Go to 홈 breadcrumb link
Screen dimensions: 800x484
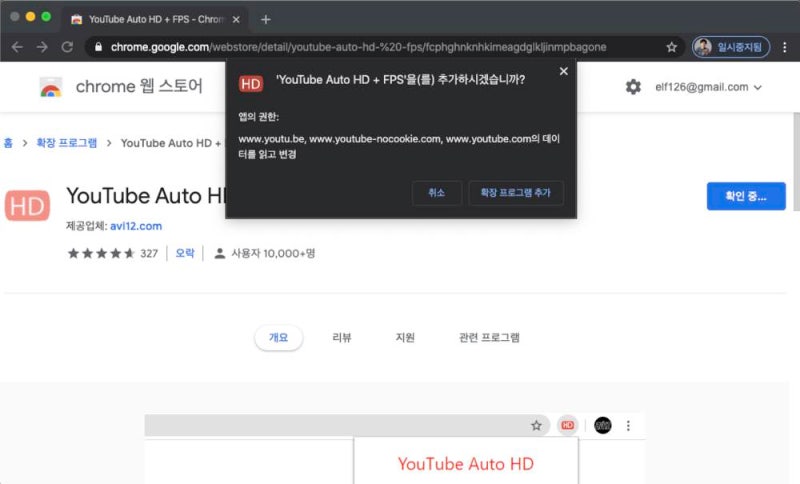tap(8, 143)
